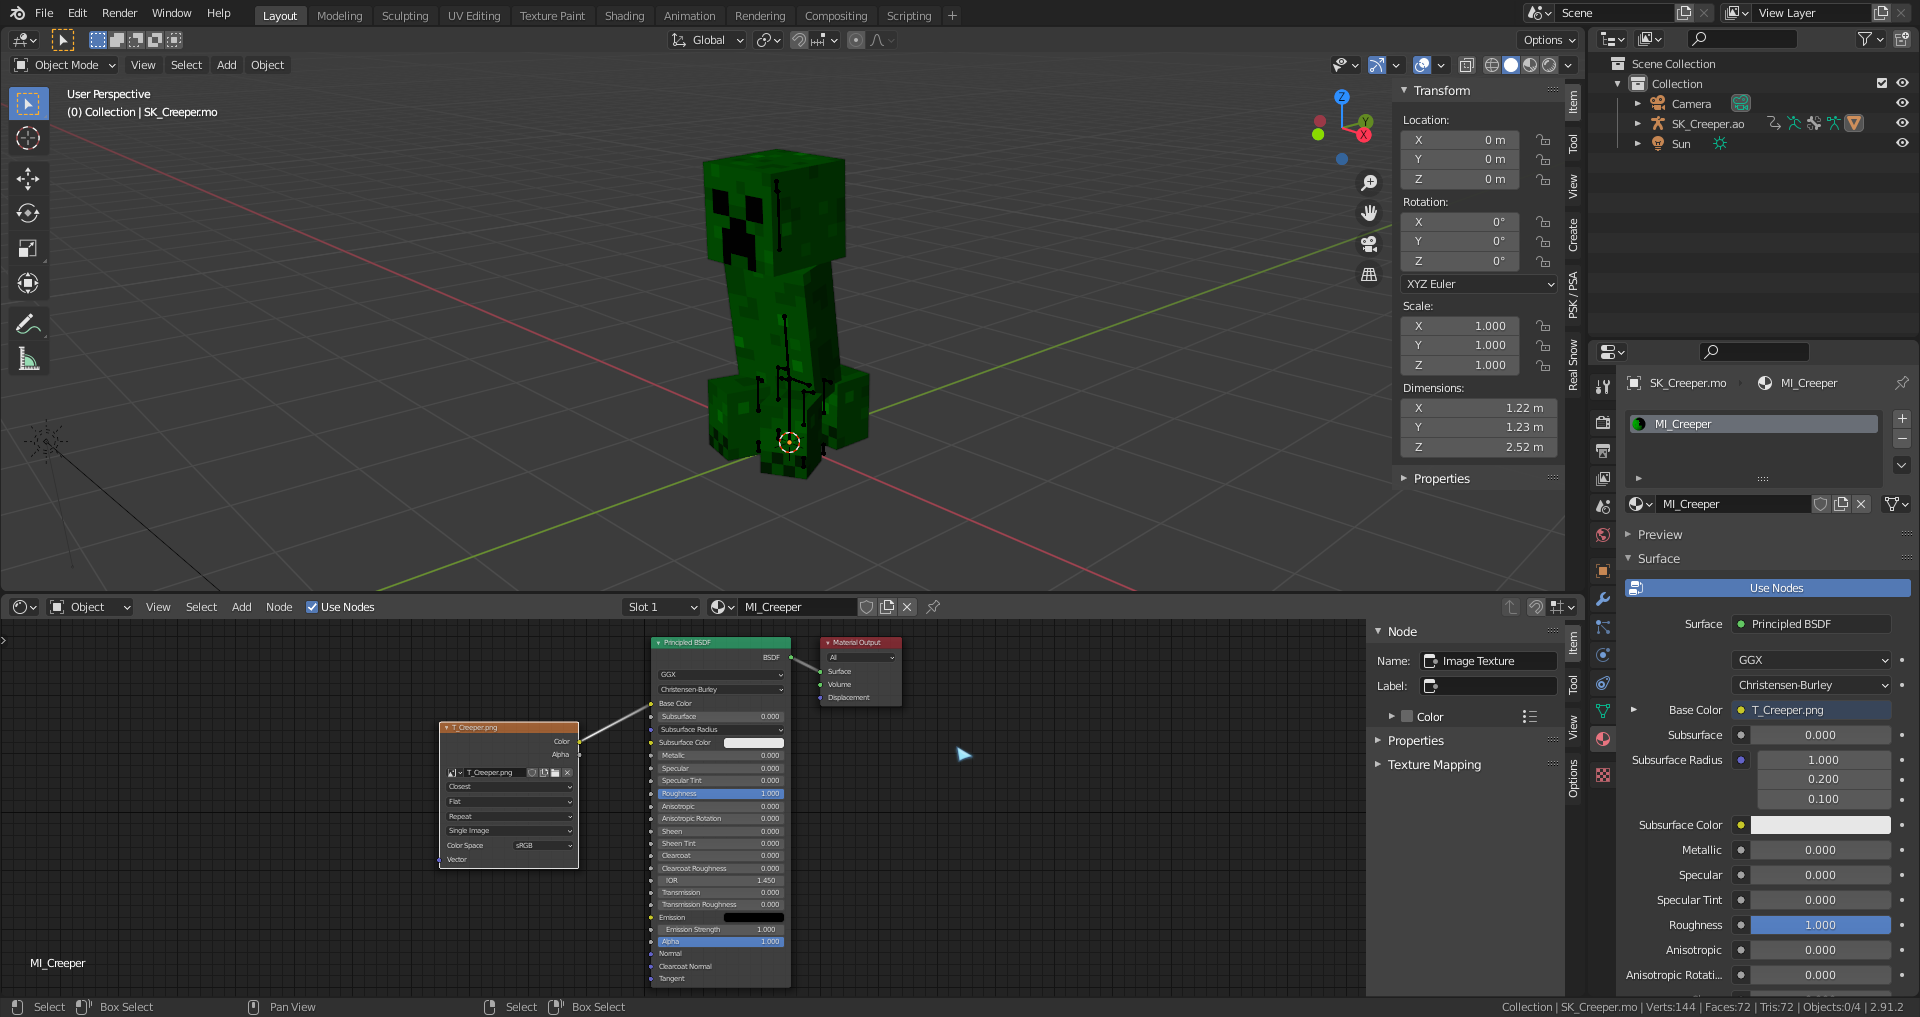
Task: Click the Location X value field
Action: 1460,140
